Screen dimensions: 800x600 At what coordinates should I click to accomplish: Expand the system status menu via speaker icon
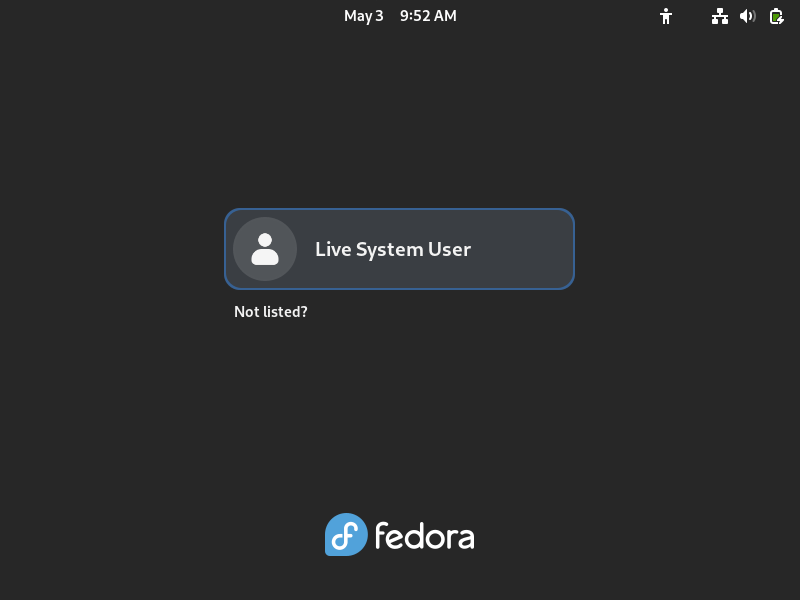747,16
